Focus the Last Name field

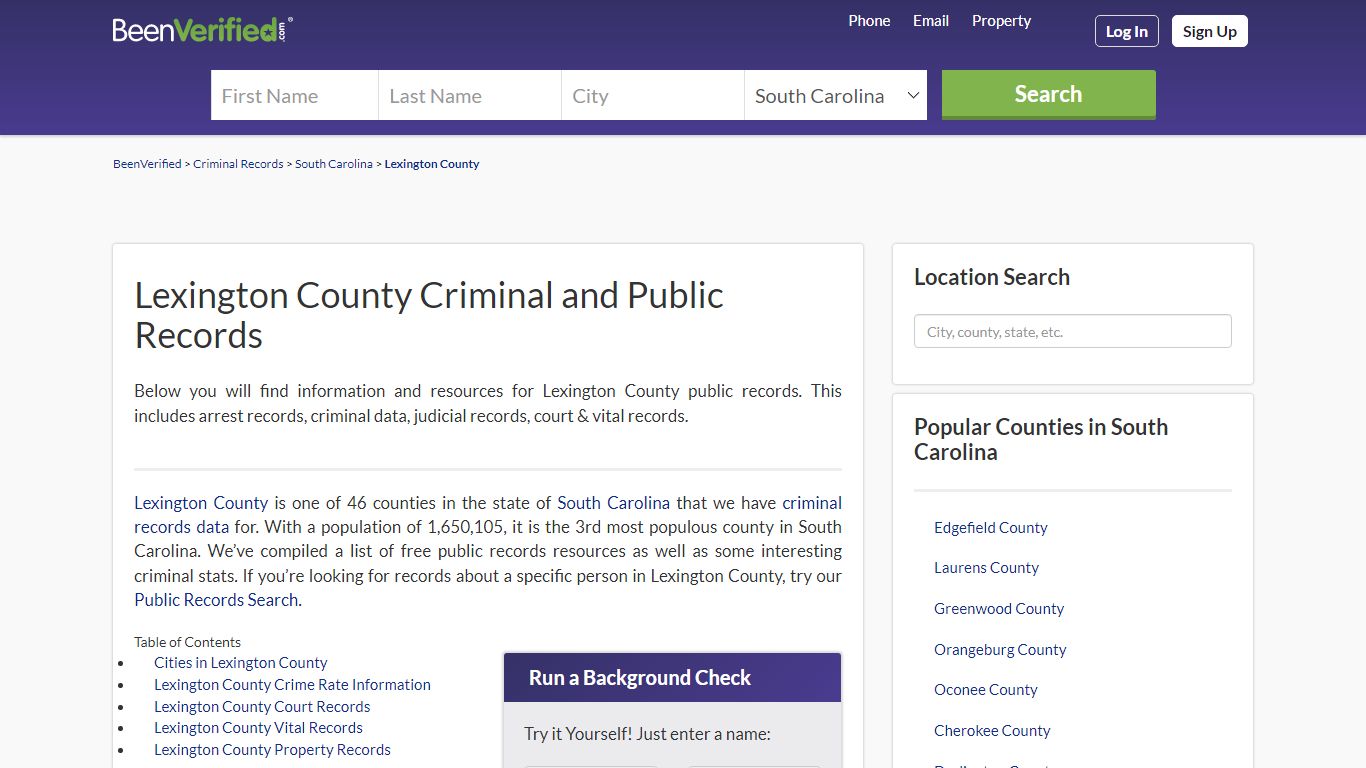[x=470, y=95]
